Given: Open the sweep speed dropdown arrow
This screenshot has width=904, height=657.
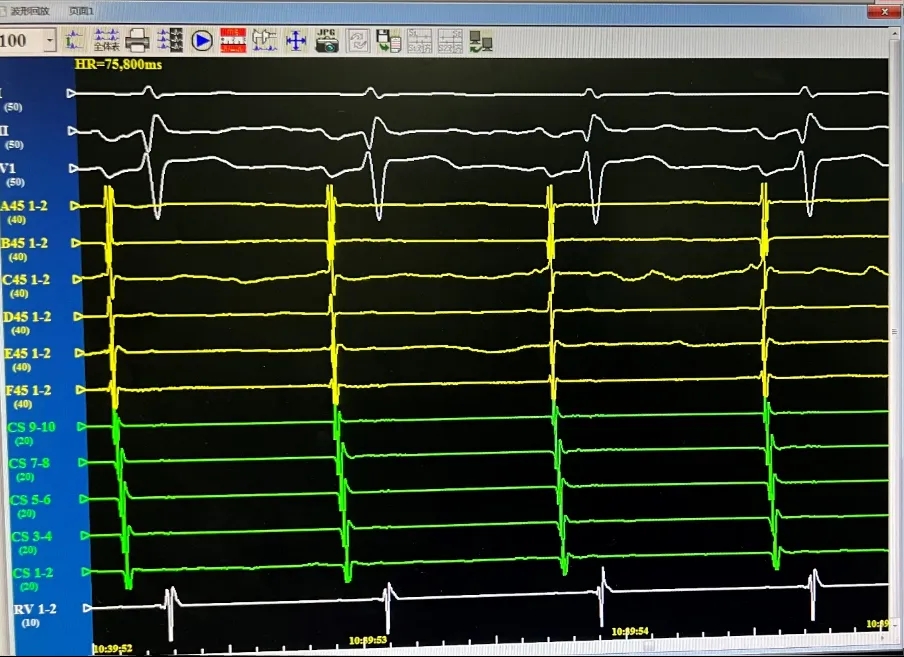Looking at the screenshot, I should click(x=50, y=40).
